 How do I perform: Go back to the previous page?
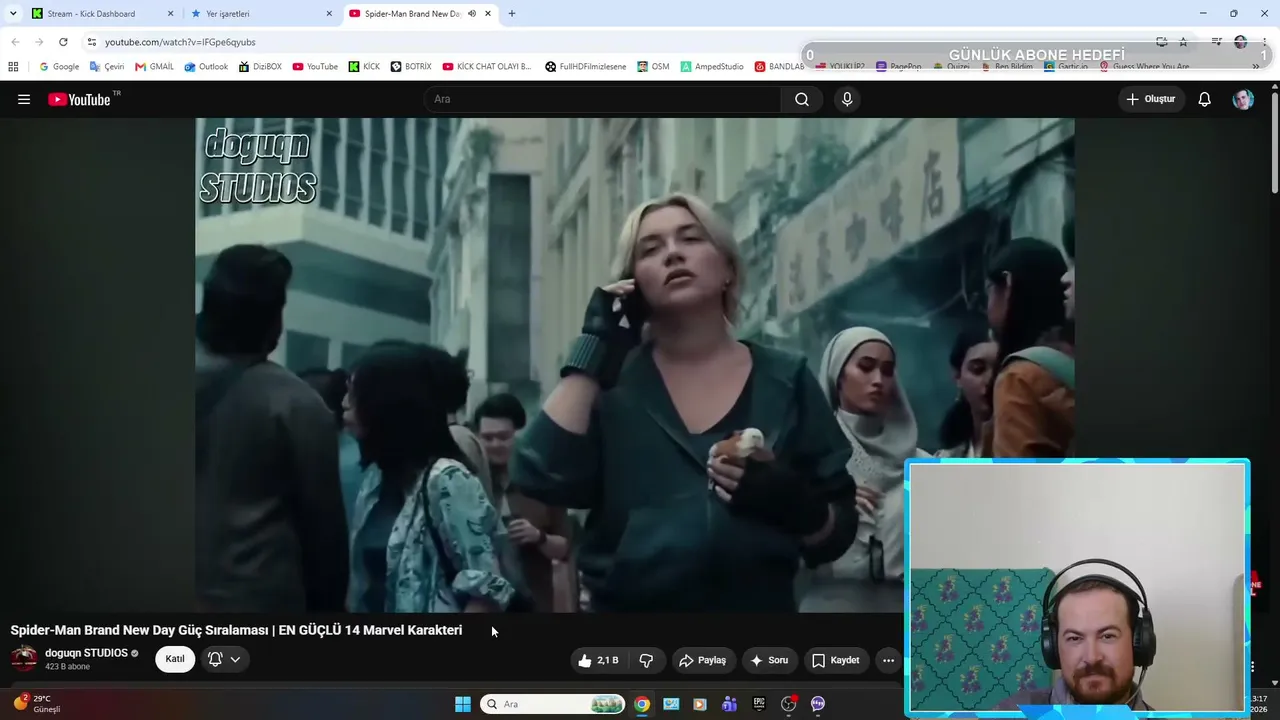point(15,42)
